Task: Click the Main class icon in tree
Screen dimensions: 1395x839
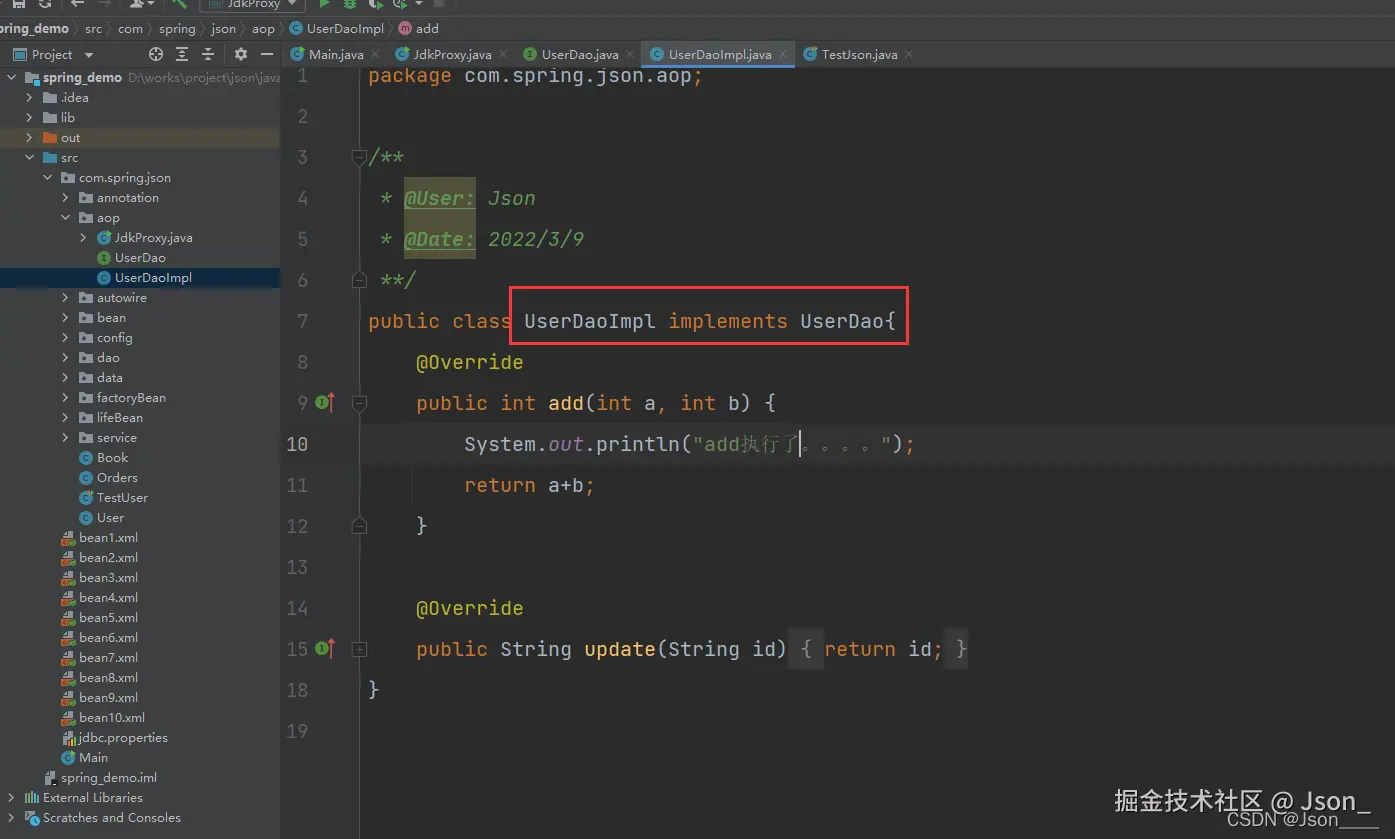Action: coord(68,758)
